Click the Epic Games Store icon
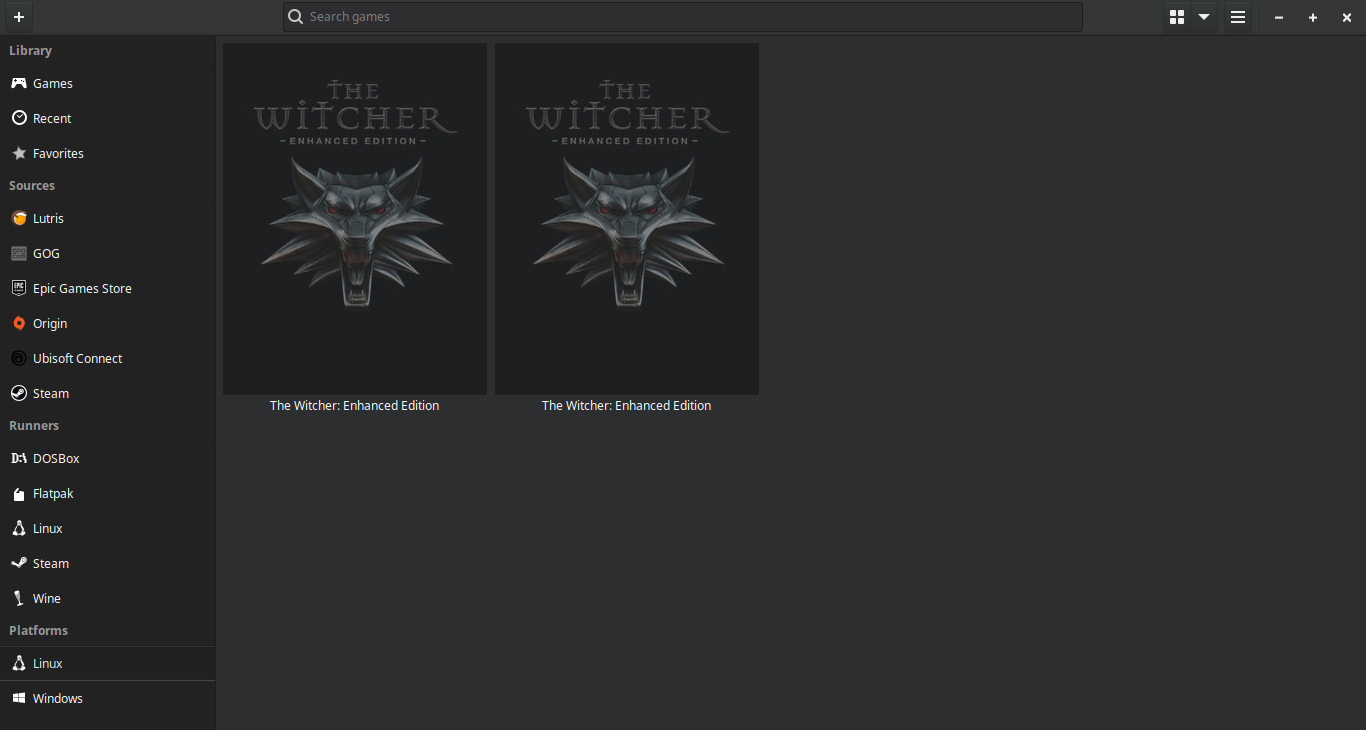 click(19, 288)
